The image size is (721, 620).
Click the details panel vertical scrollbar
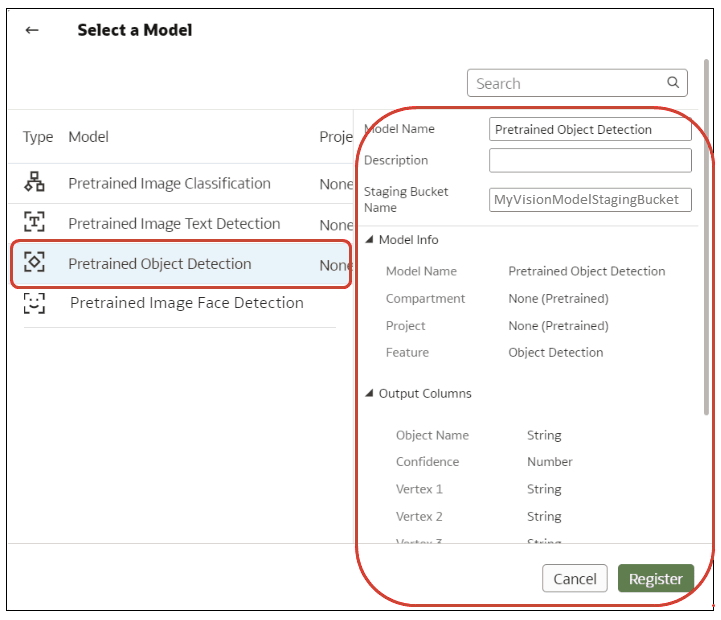[707, 240]
